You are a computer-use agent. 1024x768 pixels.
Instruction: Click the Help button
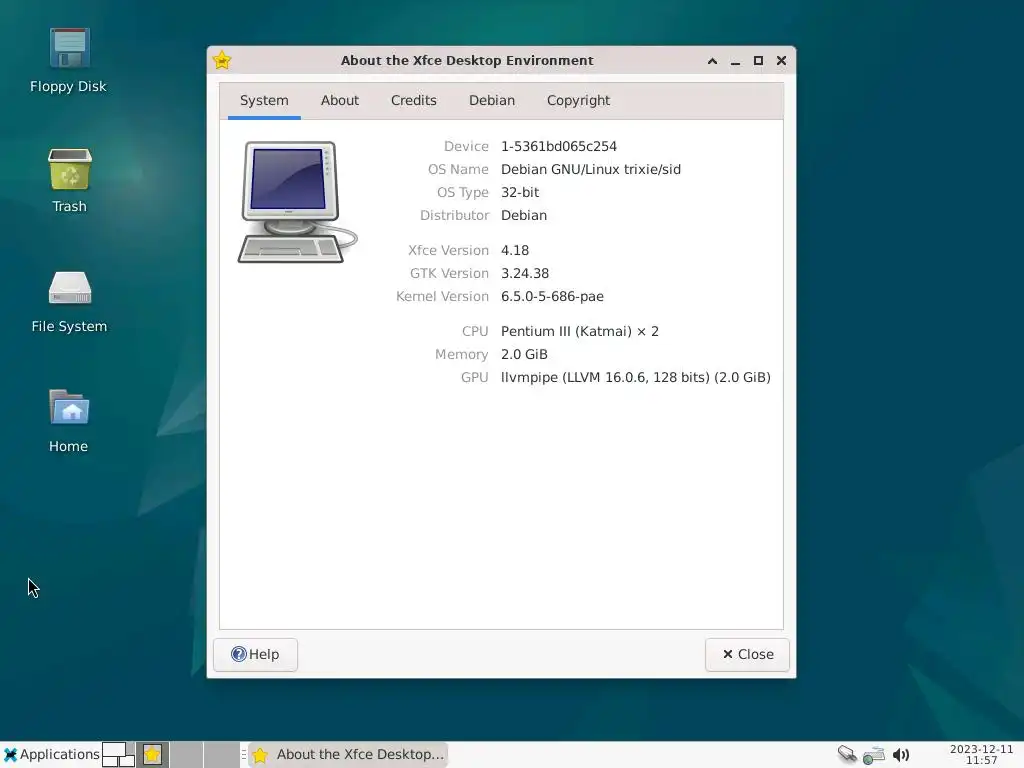coord(255,654)
